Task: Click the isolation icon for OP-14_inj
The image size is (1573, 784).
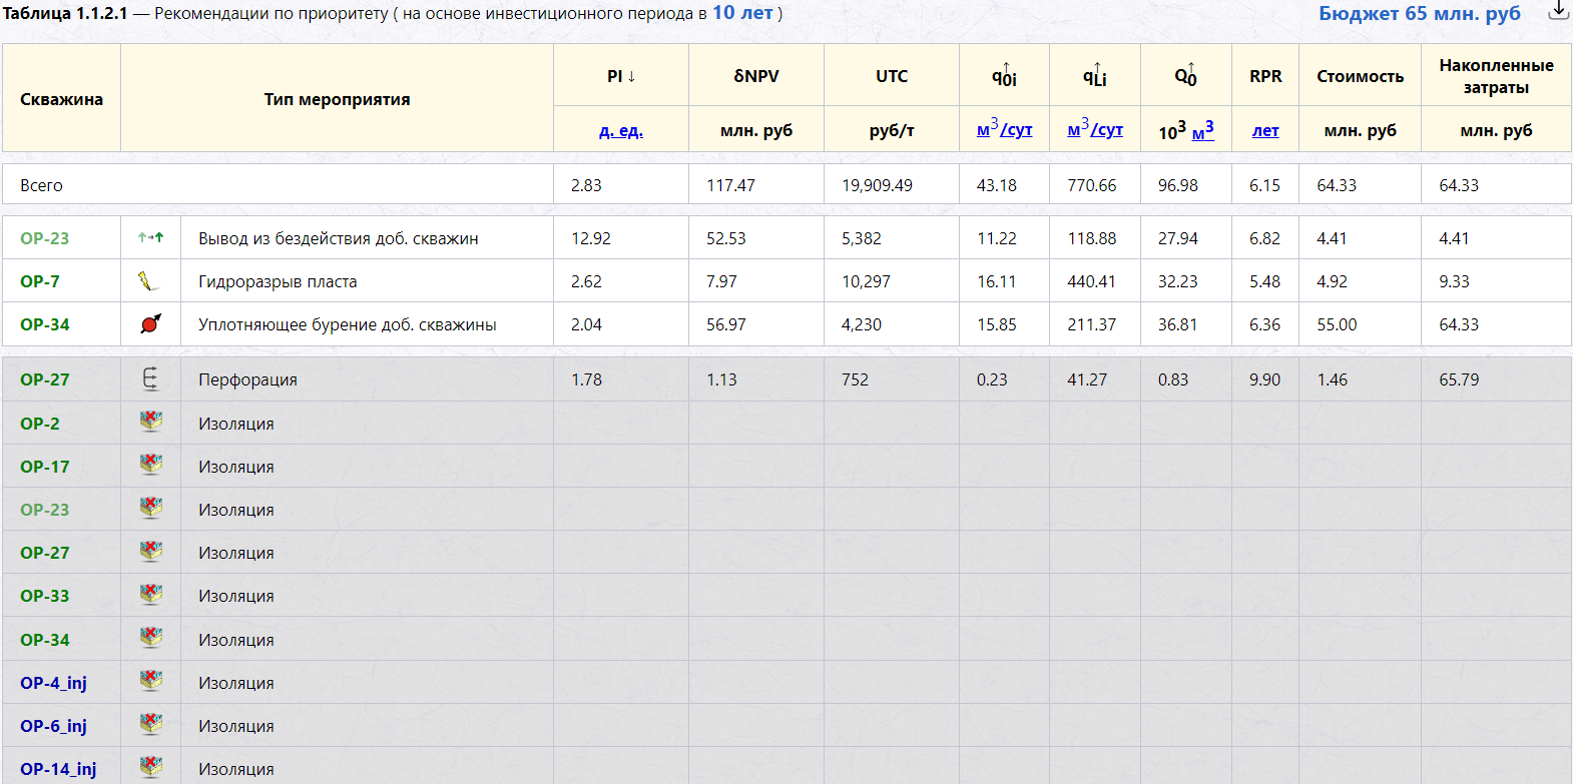Action: [151, 767]
